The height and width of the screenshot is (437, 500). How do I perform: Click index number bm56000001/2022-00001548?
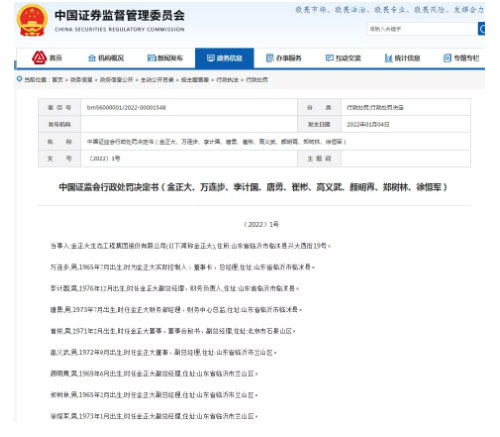(126, 107)
